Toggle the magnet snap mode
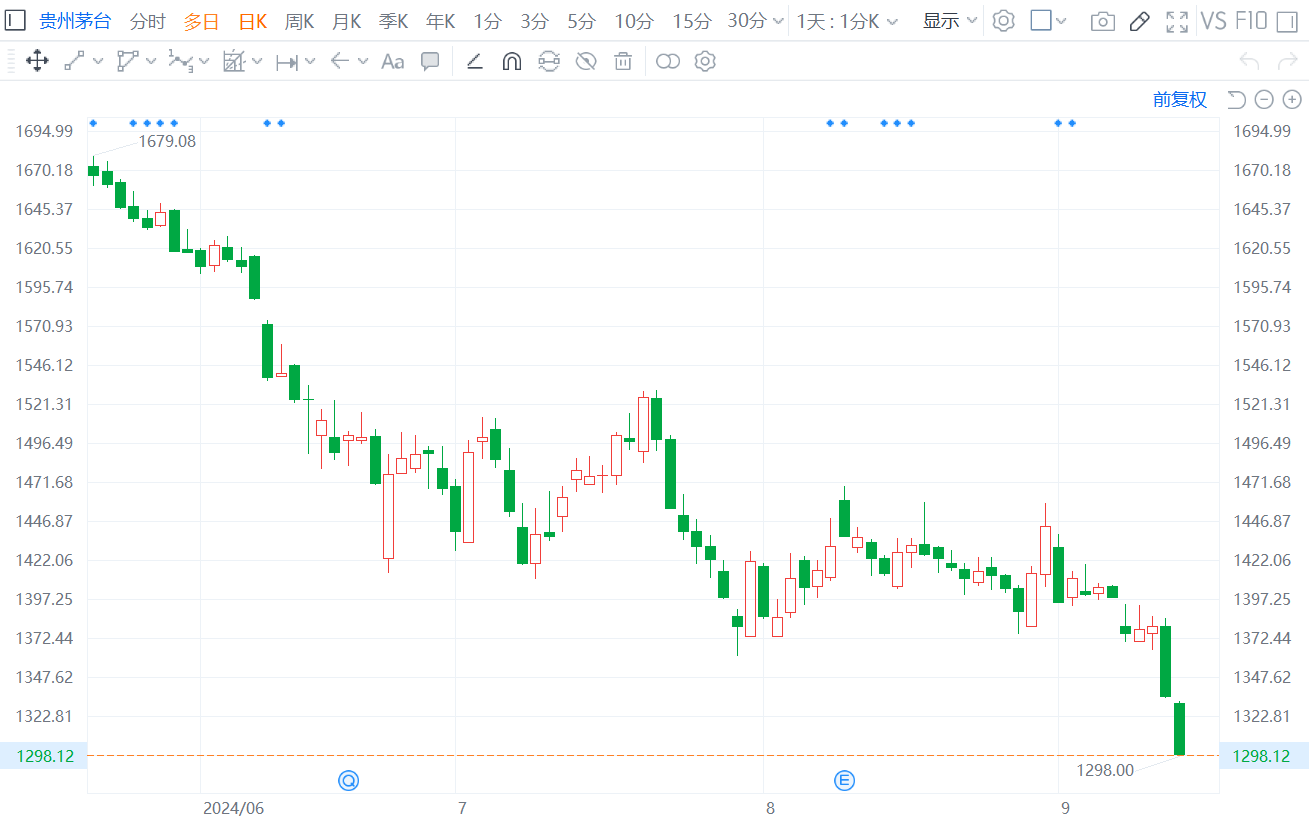This screenshot has height=826, width=1309. coord(511,62)
